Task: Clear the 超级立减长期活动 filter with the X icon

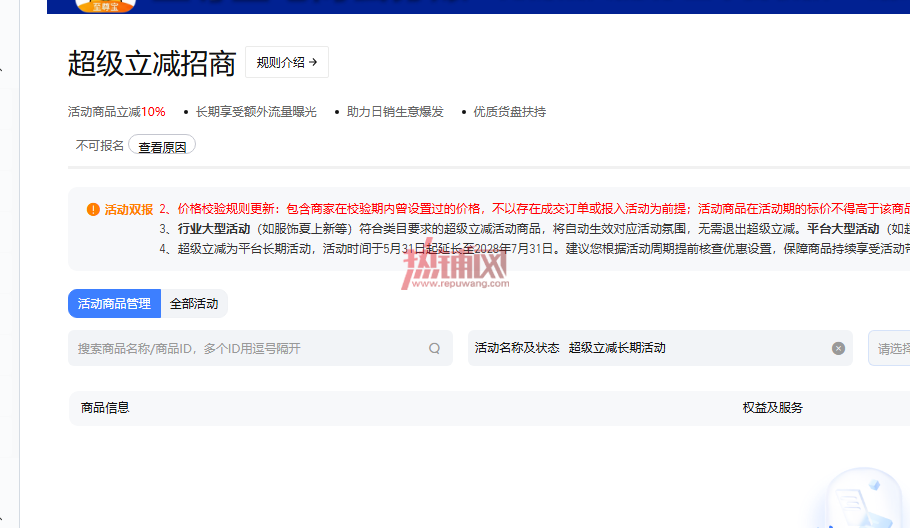Action: pyautogui.click(x=838, y=348)
